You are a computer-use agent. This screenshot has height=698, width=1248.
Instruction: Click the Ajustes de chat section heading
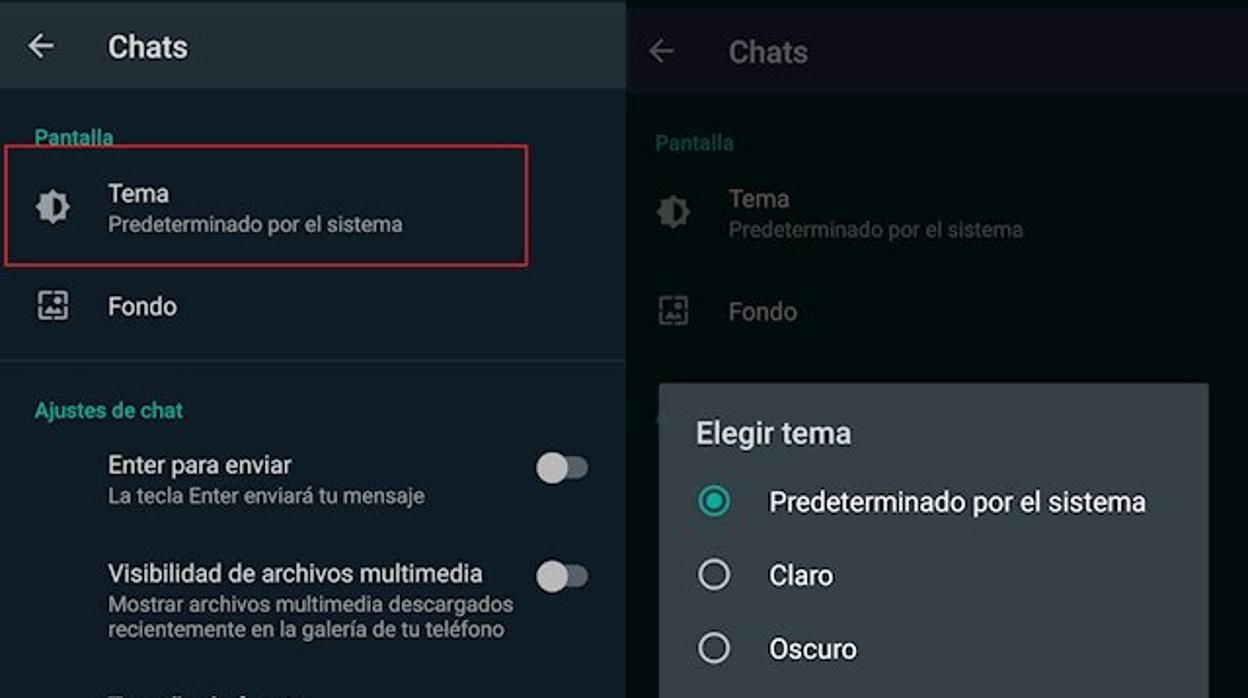click(109, 411)
